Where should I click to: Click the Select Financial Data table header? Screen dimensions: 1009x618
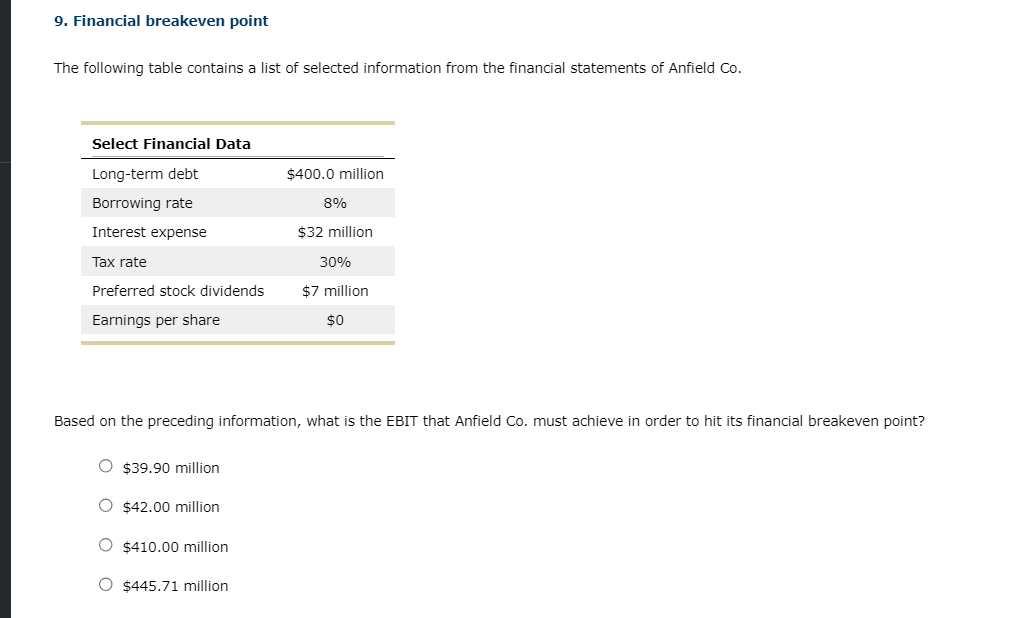(171, 144)
